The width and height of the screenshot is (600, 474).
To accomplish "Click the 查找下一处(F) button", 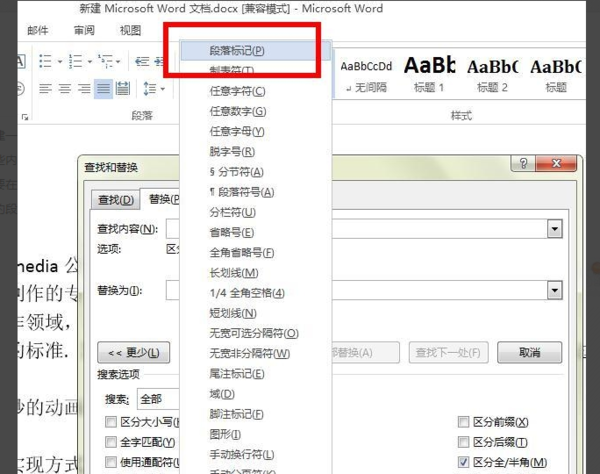I will click(x=448, y=352).
